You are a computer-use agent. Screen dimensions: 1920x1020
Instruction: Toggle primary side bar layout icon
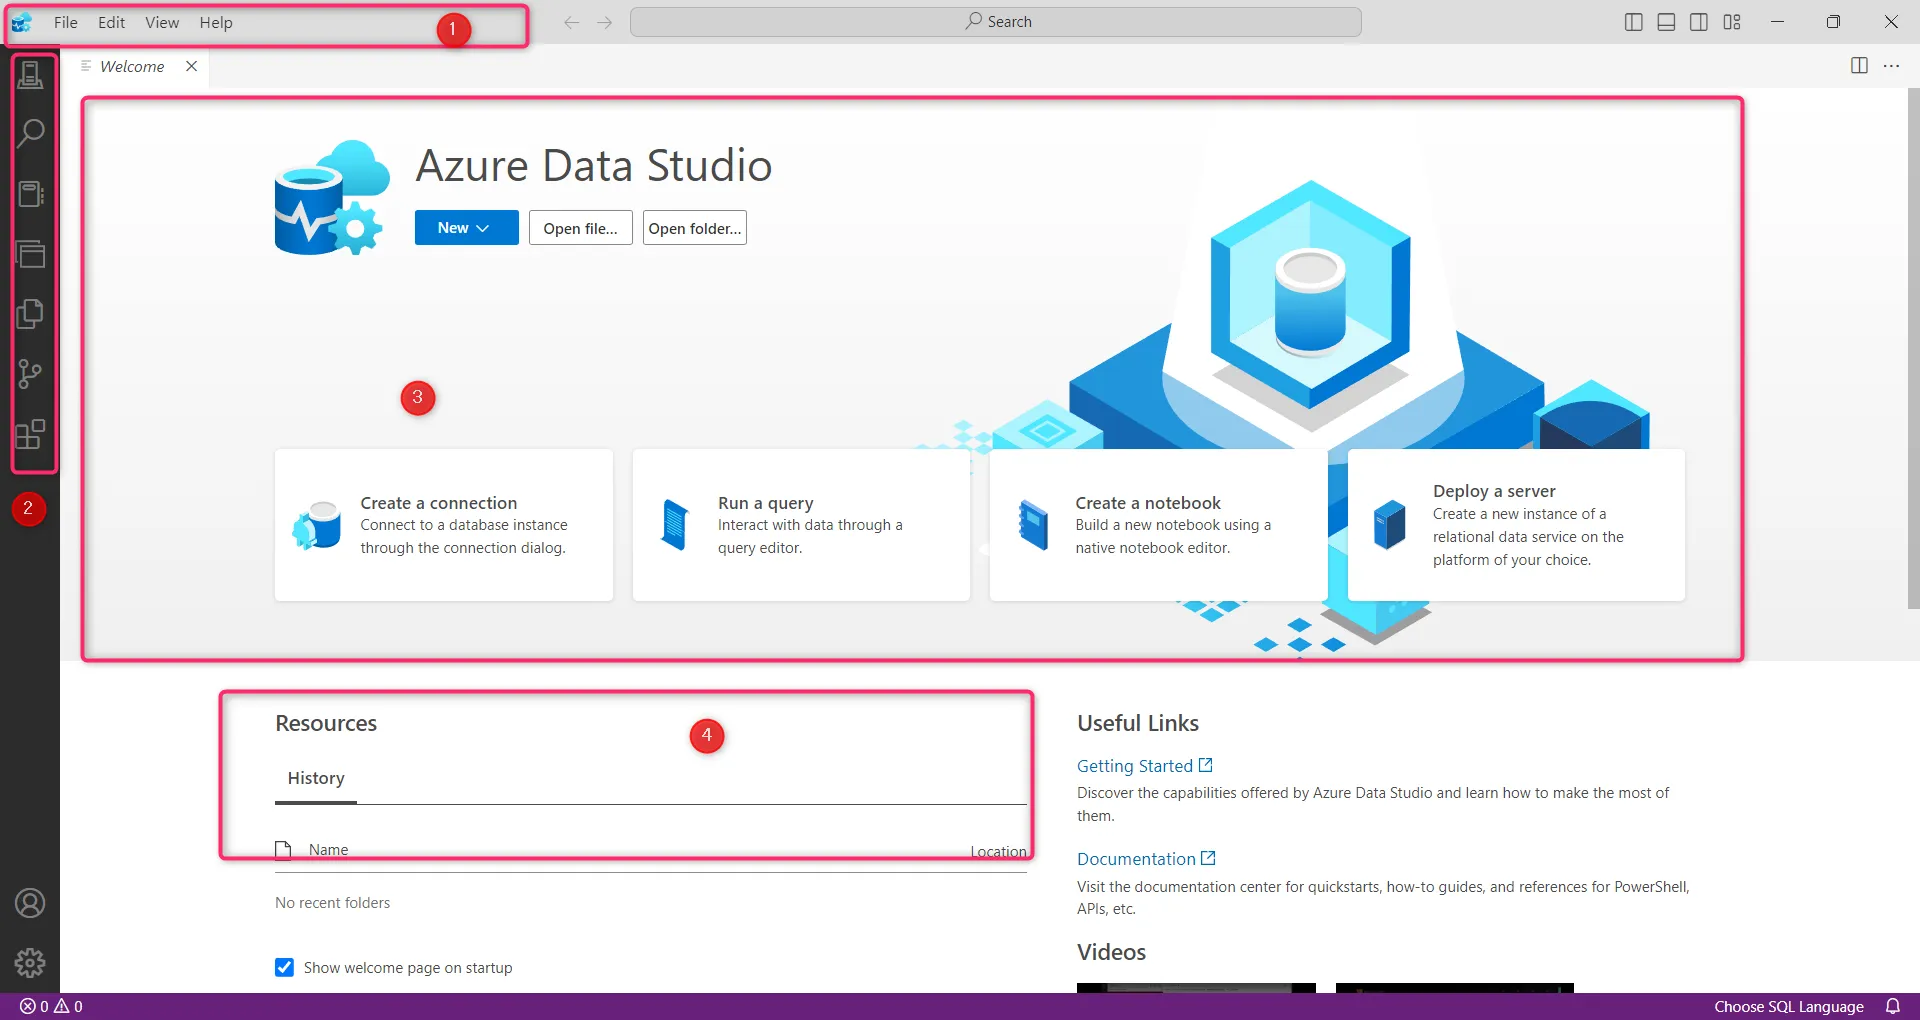pyautogui.click(x=1634, y=22)
